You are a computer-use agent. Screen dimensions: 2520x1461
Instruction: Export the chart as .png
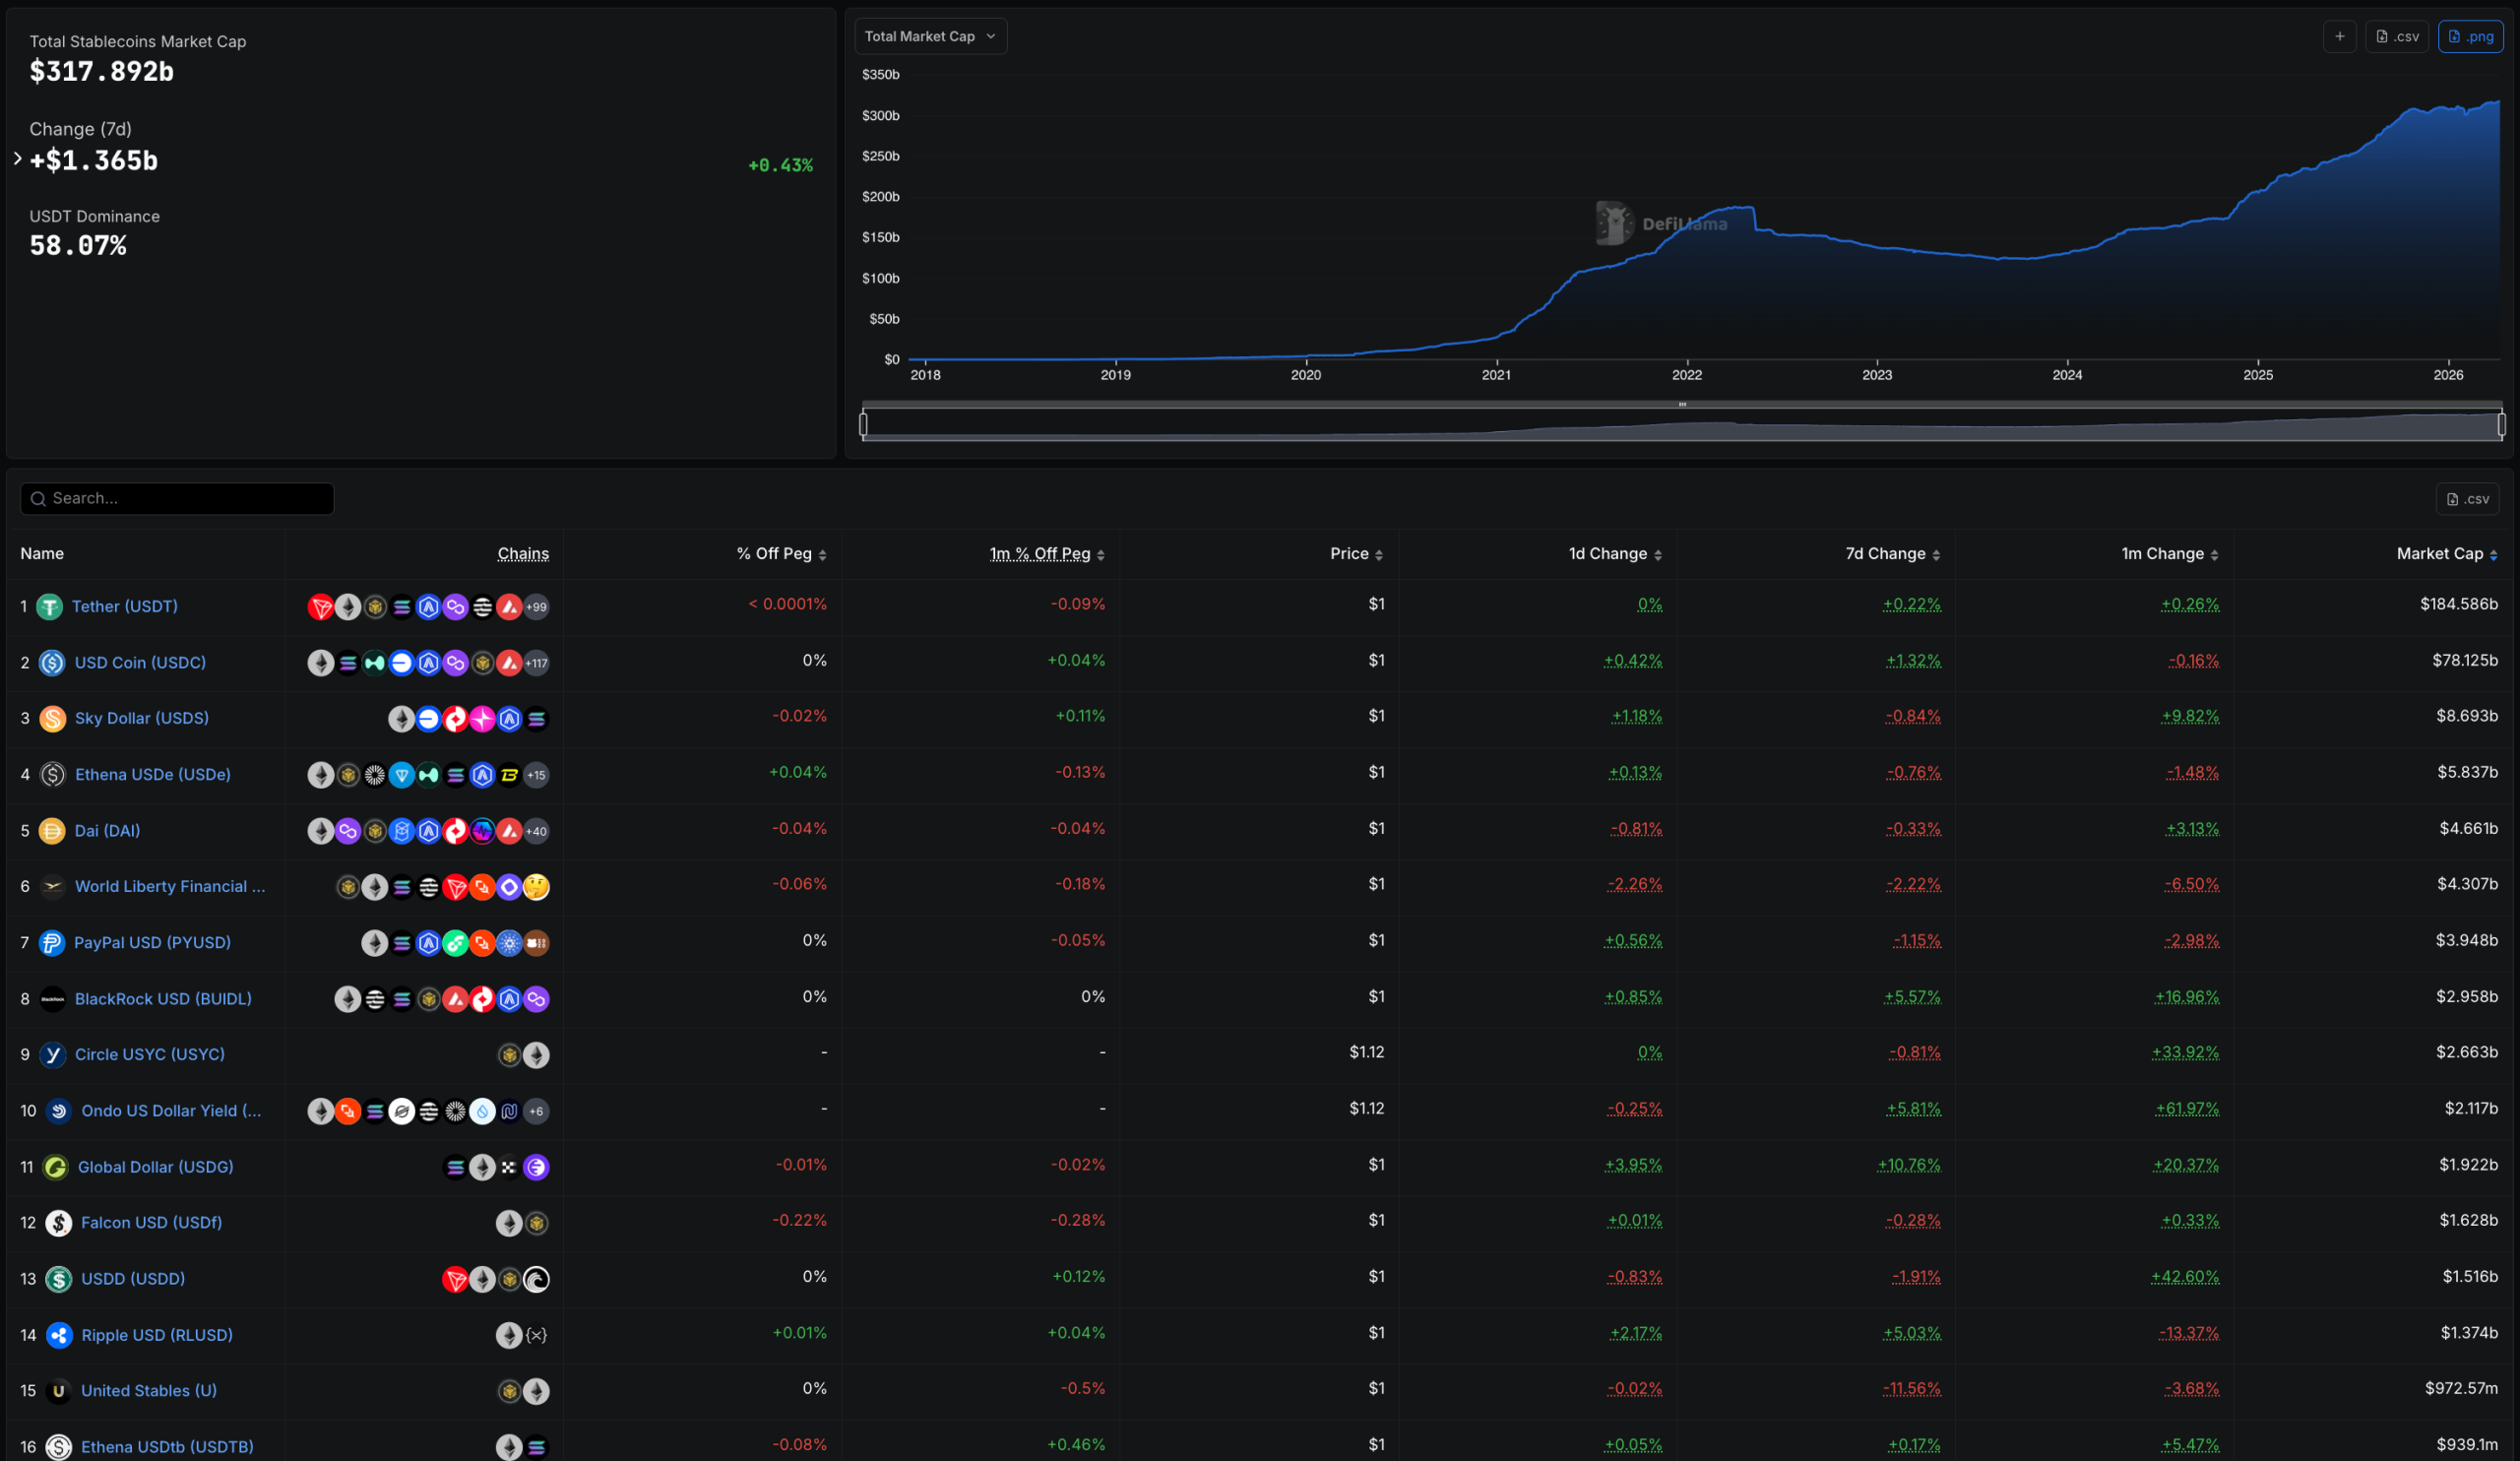point(2471,36)
